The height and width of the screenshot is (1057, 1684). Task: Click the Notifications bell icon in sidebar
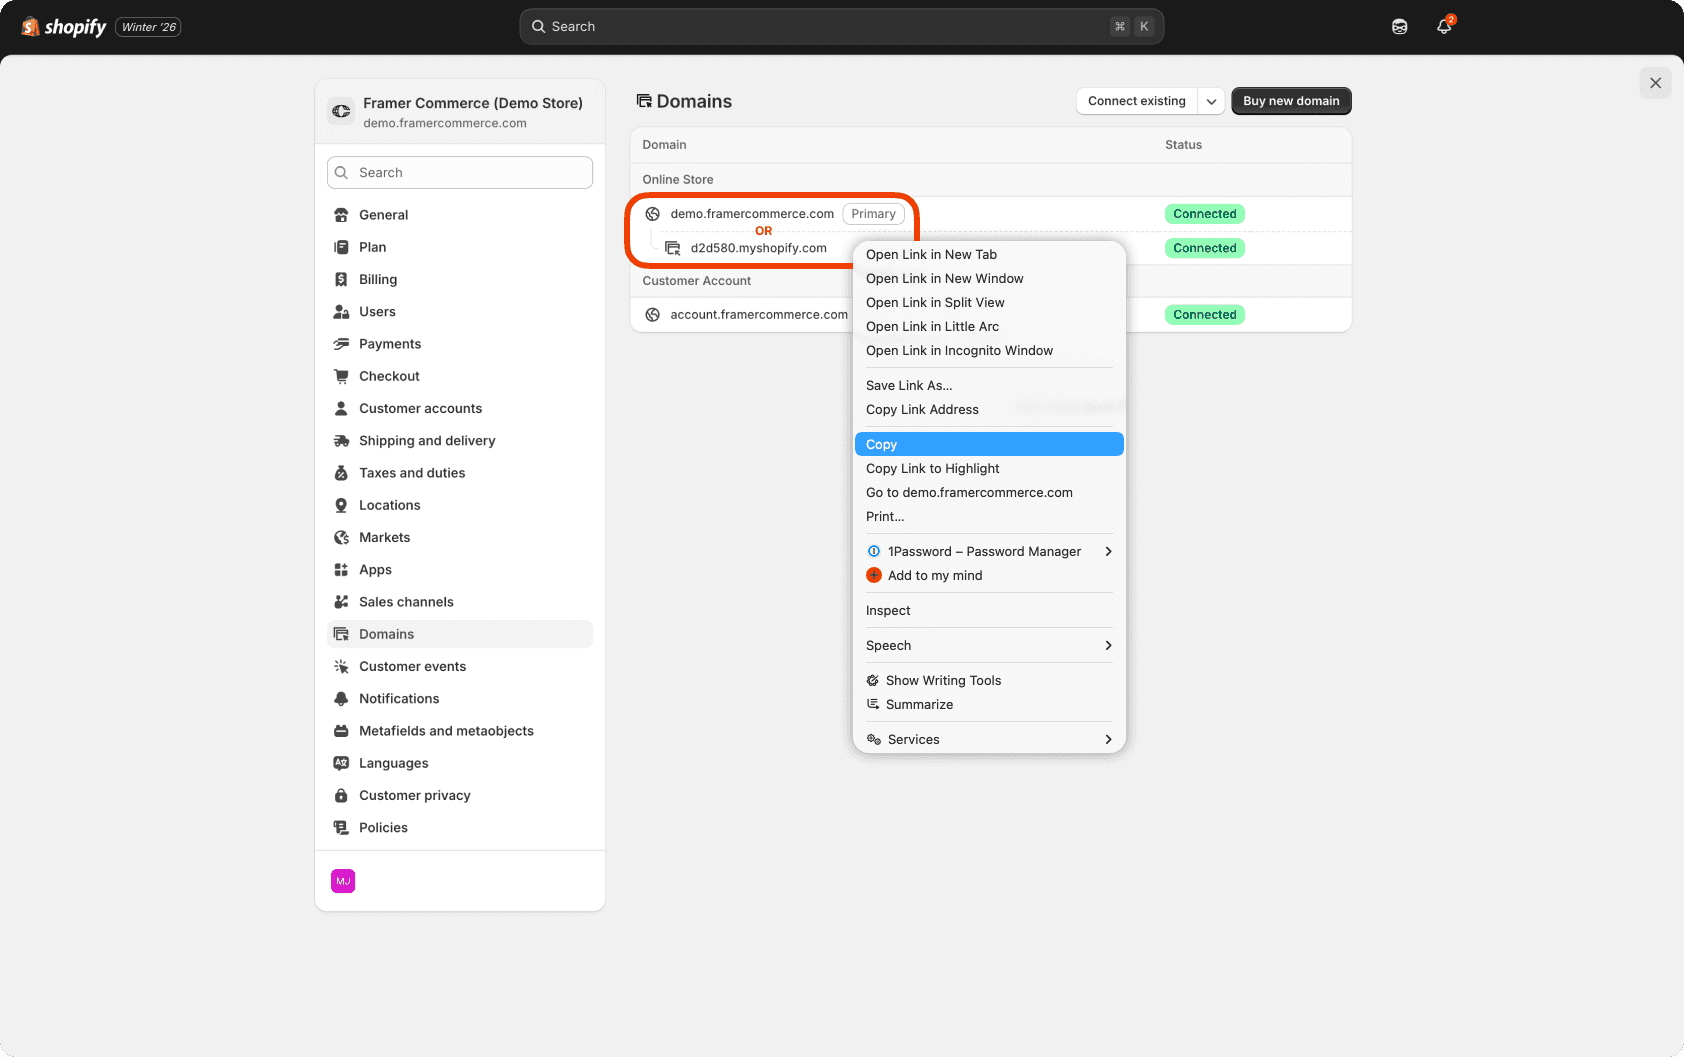tap(341, 699)
